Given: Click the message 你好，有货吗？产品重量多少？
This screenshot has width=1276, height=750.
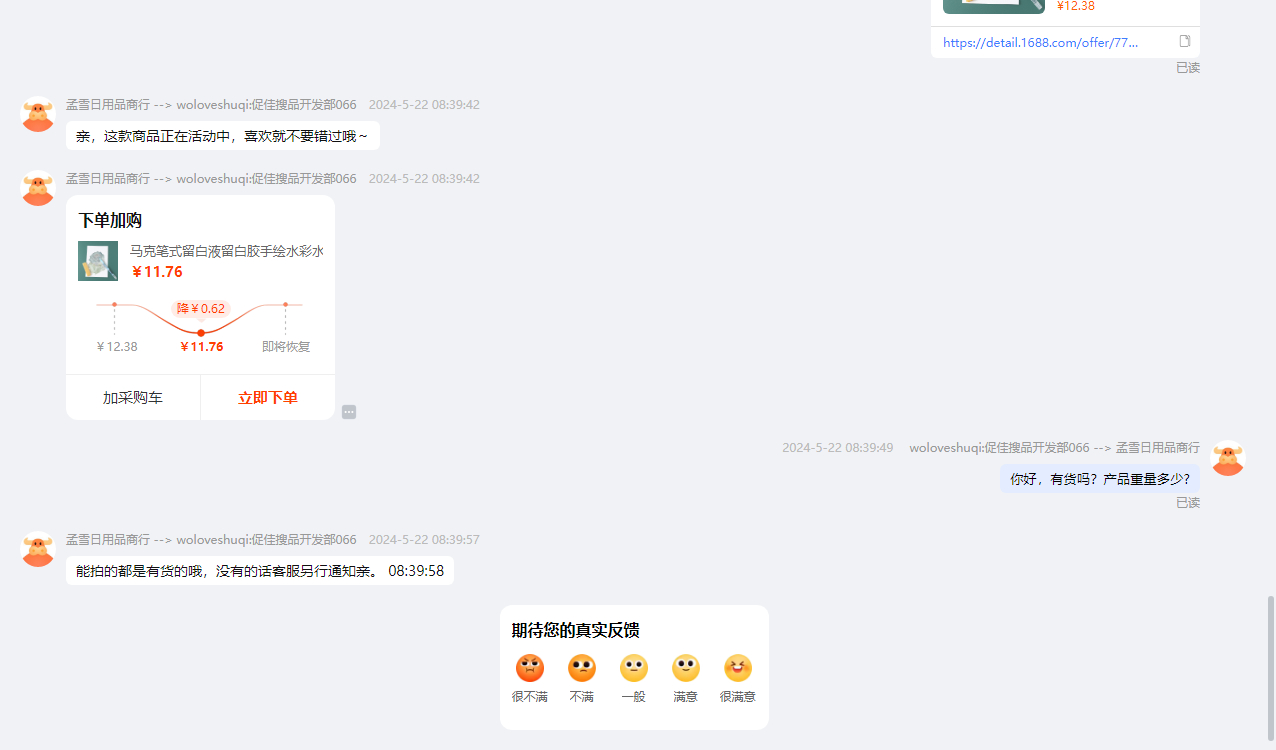Looking at the screenshot, I should 1100,479.
